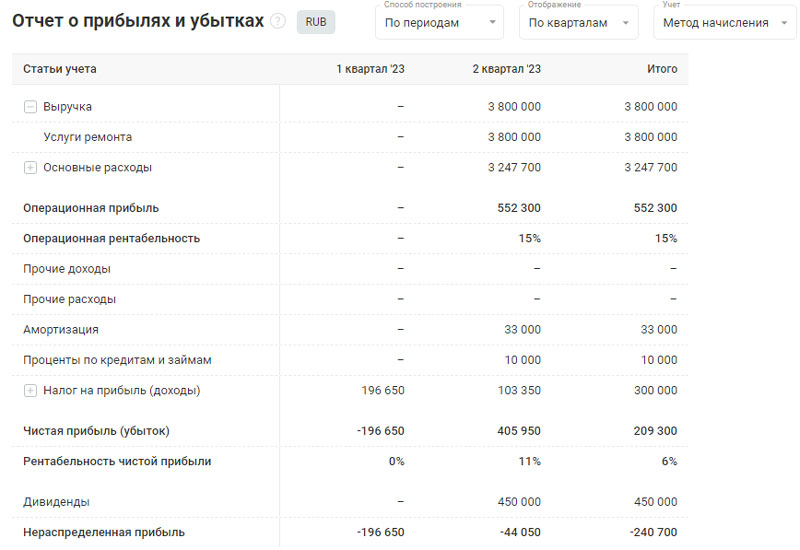Click the RUB currency badge
Image resolution: width=800 pixels, height=550 pixels.
point(316,22)
